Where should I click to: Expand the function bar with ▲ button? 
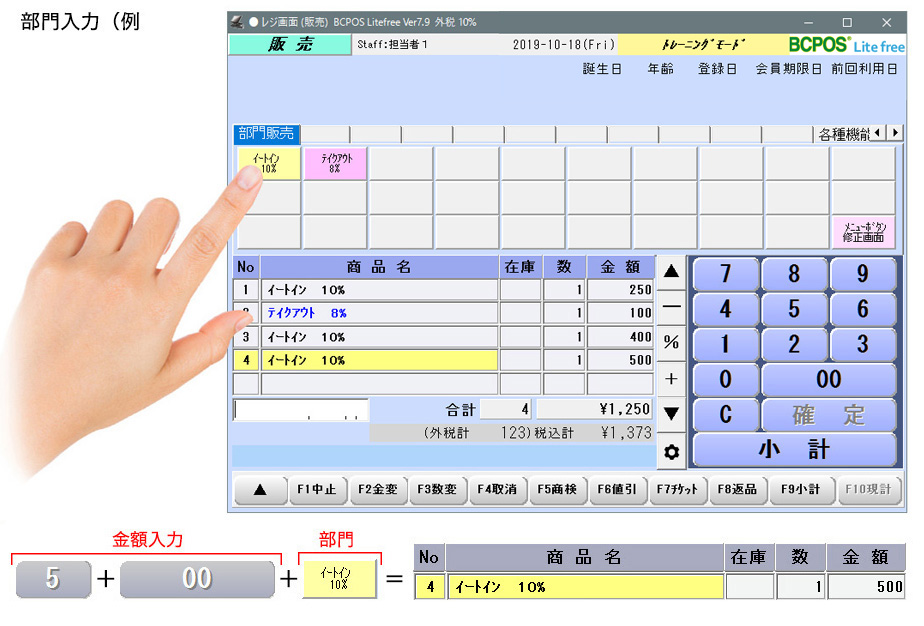coord(259,490)
